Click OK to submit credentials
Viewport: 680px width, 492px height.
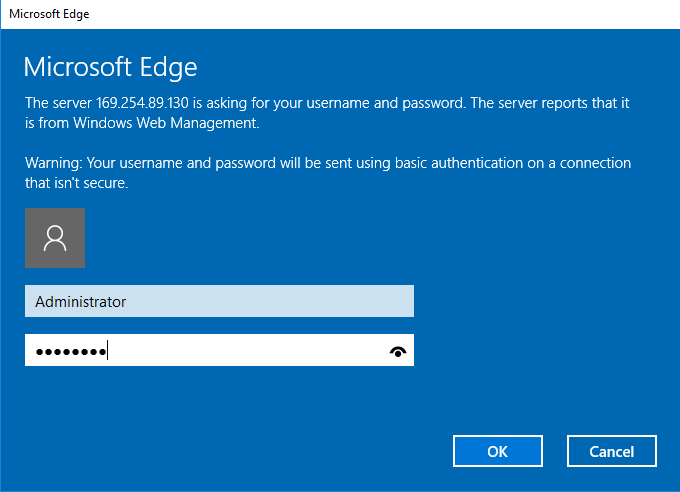(497, 451)
